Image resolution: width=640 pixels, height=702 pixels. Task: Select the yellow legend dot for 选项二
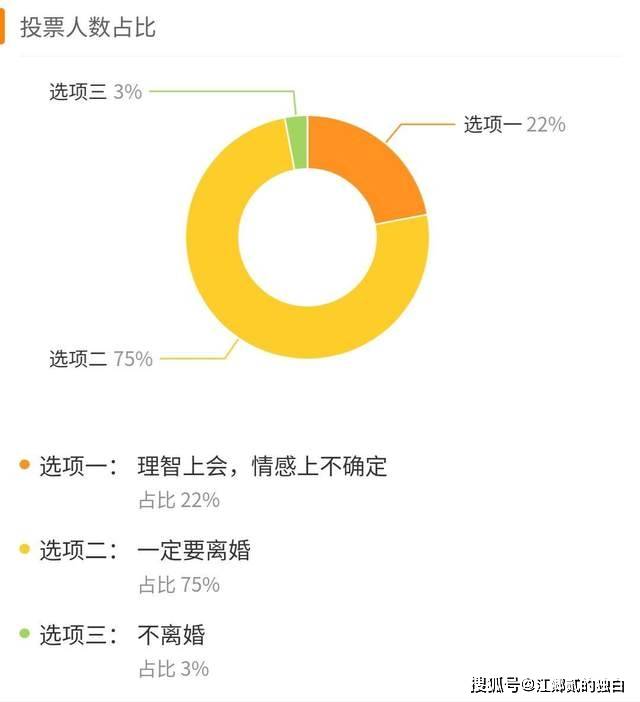(25, 548)
